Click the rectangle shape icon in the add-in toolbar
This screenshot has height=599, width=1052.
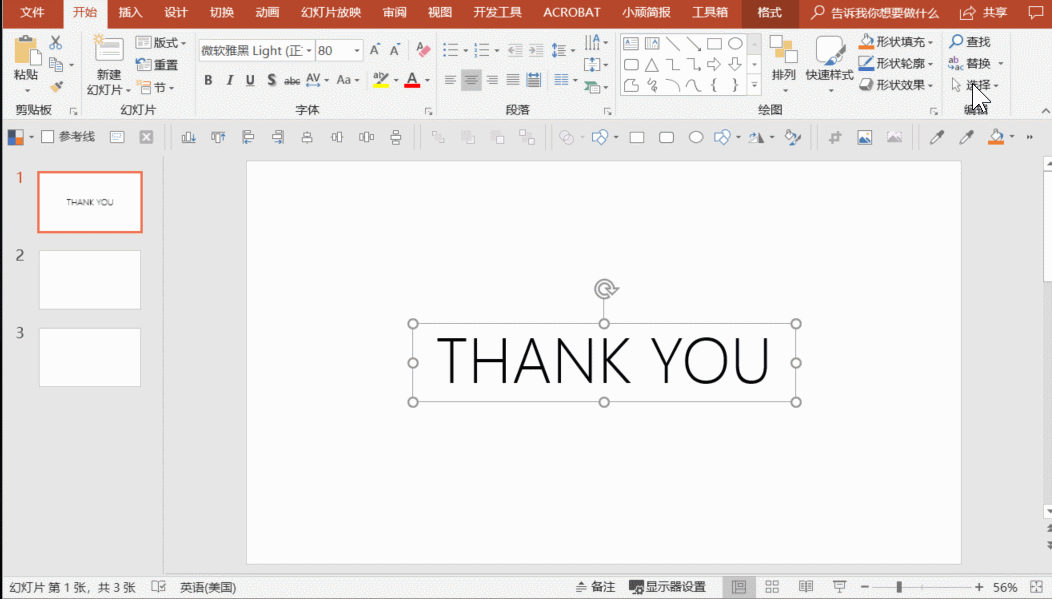click(x=637, y=138)
